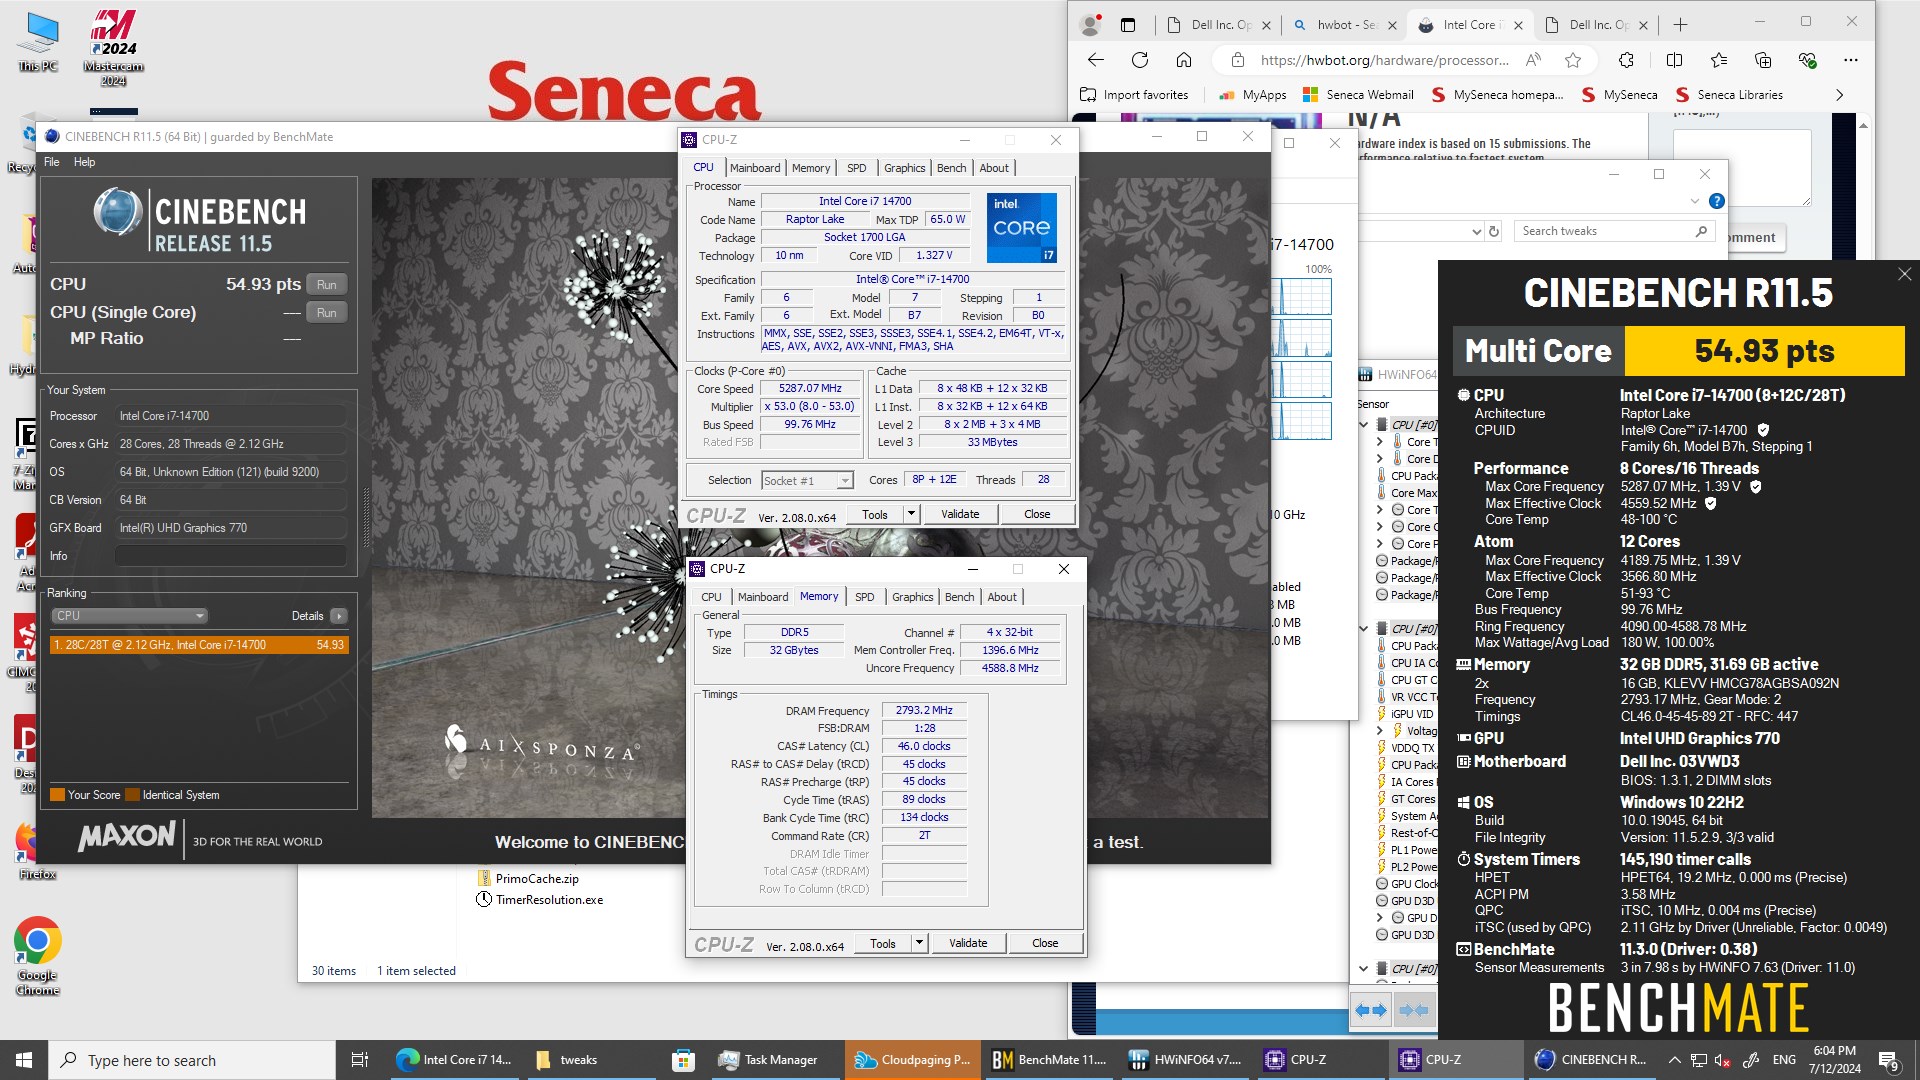This screenshot has height=1080, width=1920.
Task: Expand the Voltage row in HWiNFO
Action: (1380, 731)
